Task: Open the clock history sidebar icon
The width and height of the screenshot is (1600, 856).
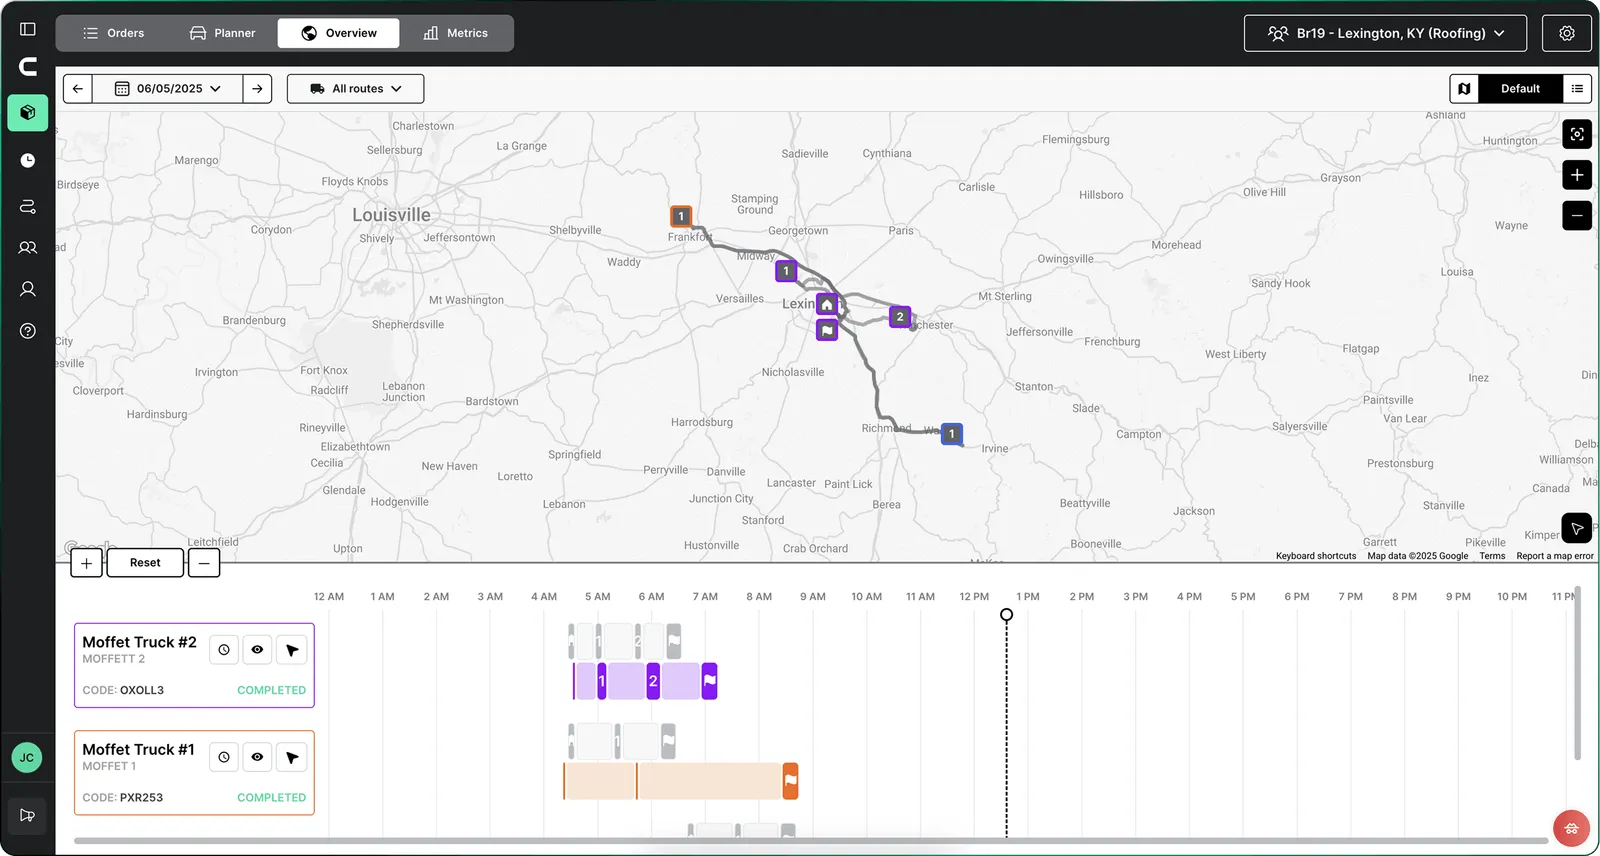Action: (x=28, y=160)
